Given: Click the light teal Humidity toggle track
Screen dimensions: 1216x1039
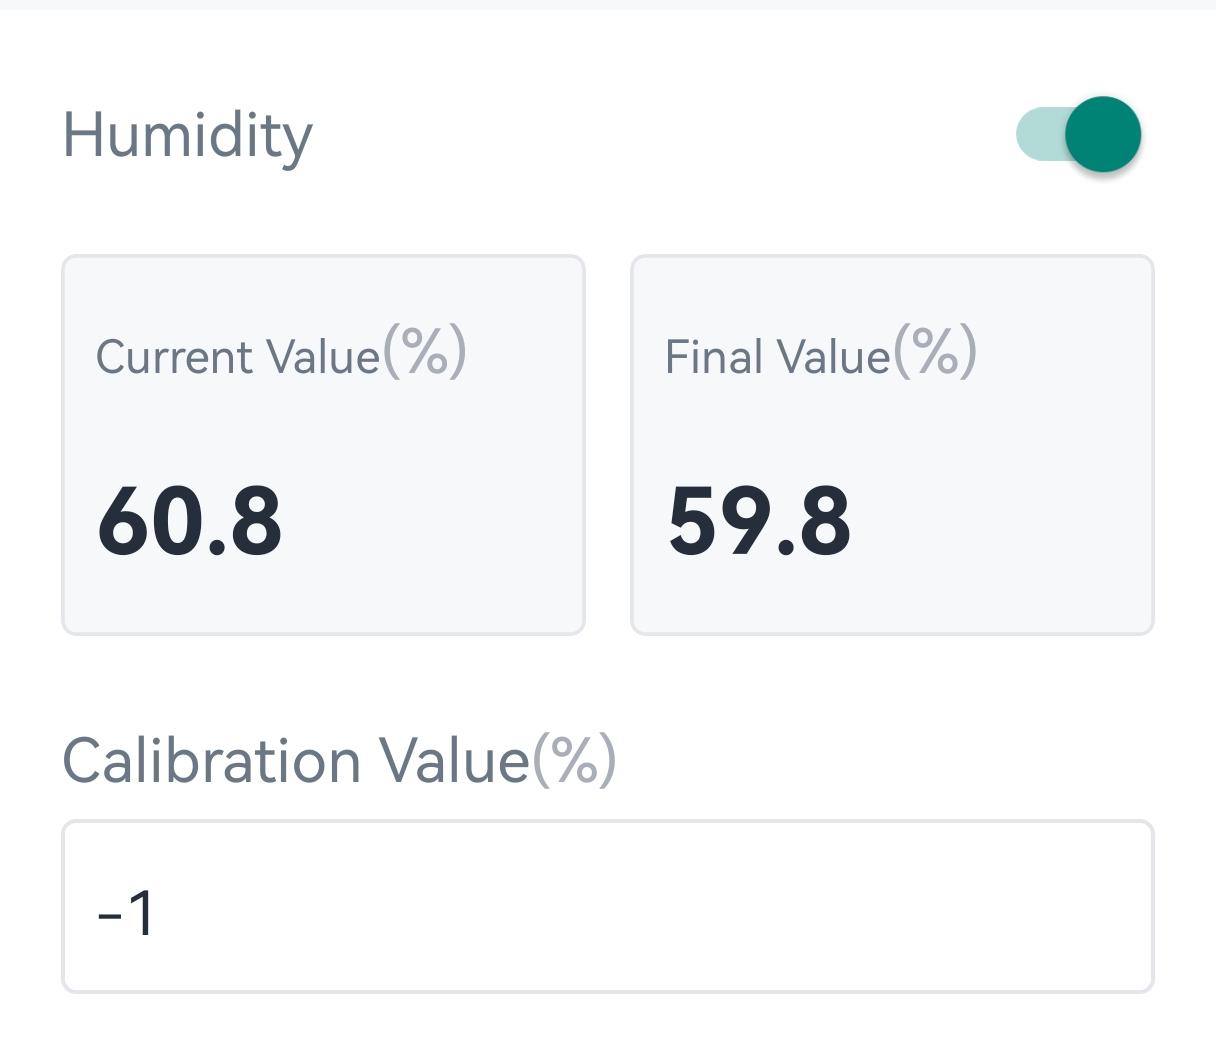Looking at the screenshot, I should tap(1038, 134).
